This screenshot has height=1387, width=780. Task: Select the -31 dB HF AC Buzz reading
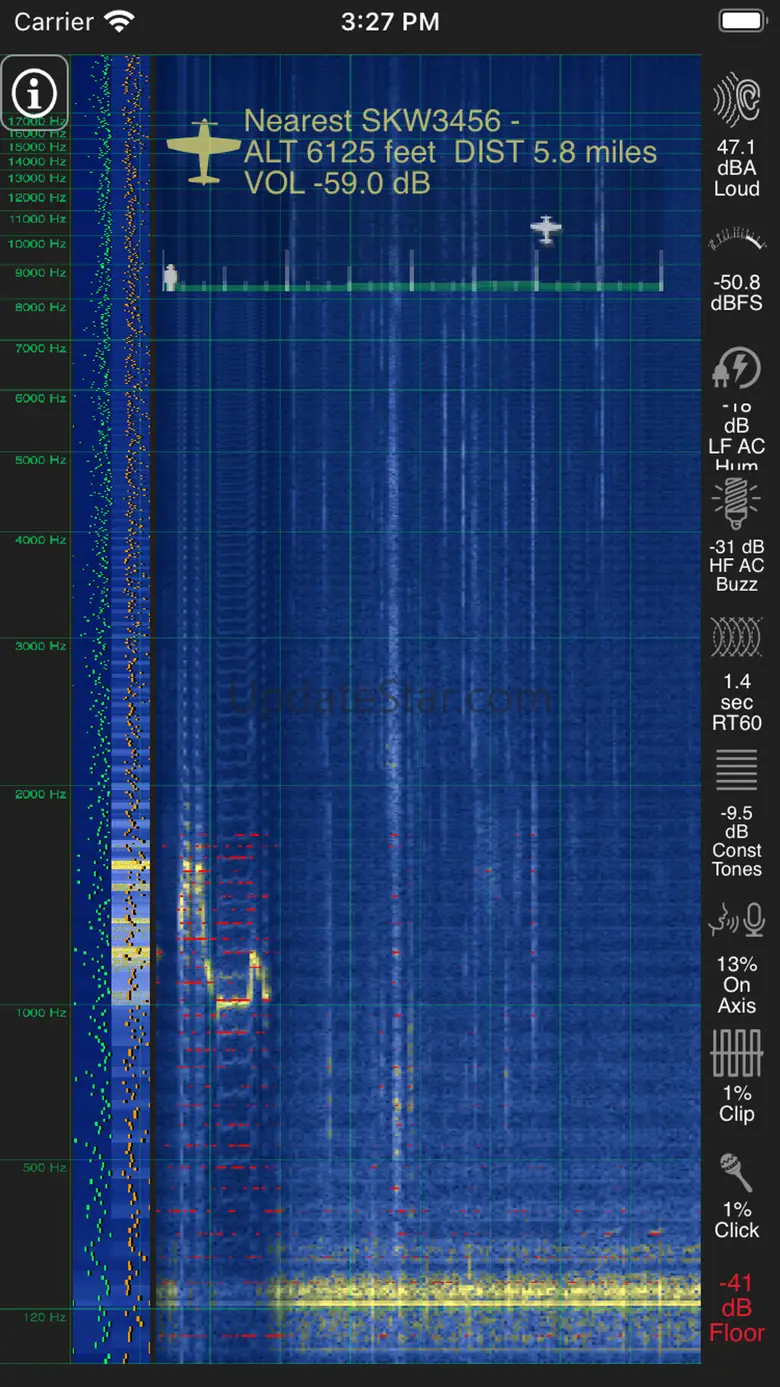736,566
